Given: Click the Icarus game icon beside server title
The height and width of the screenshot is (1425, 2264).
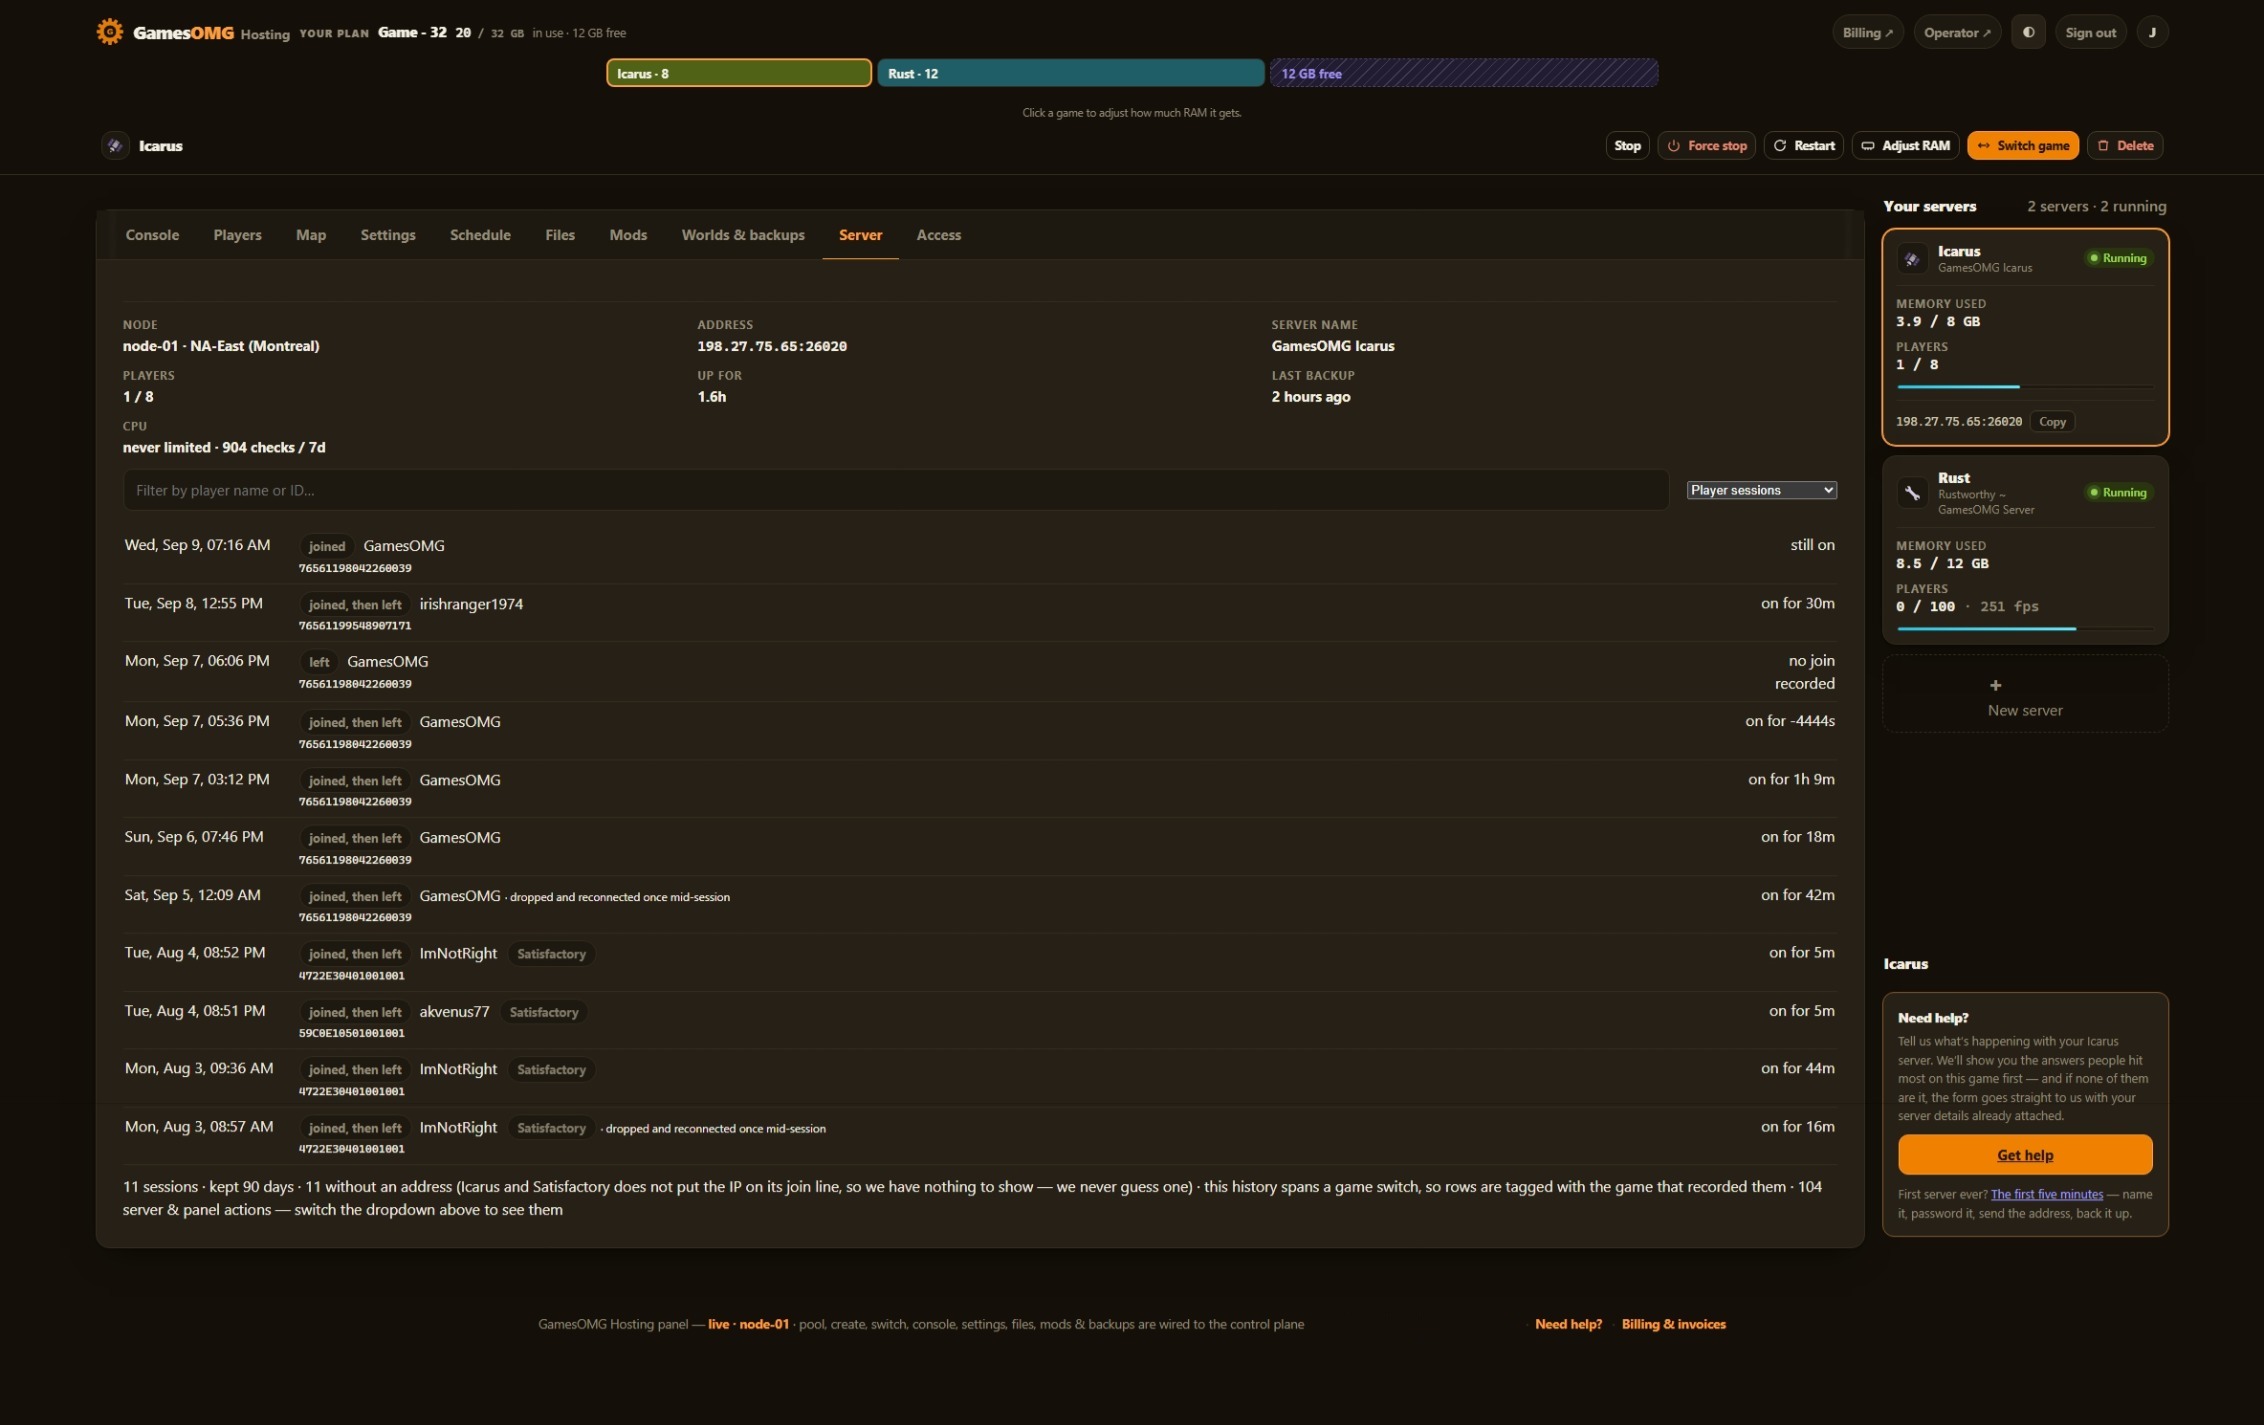Looking at the screenshot, I should coord(115,145).
